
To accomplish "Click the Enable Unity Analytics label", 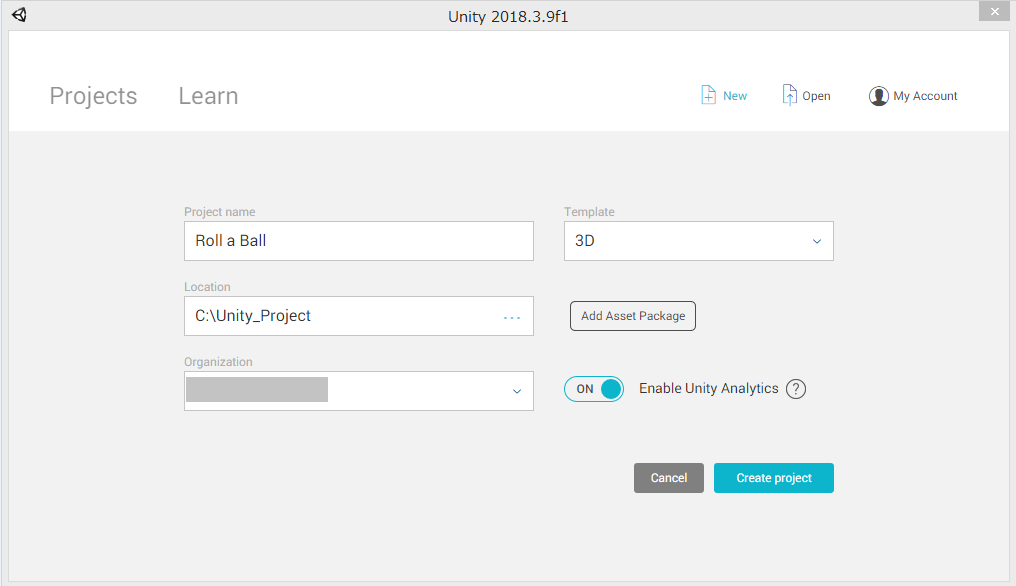I will point(709,388).
